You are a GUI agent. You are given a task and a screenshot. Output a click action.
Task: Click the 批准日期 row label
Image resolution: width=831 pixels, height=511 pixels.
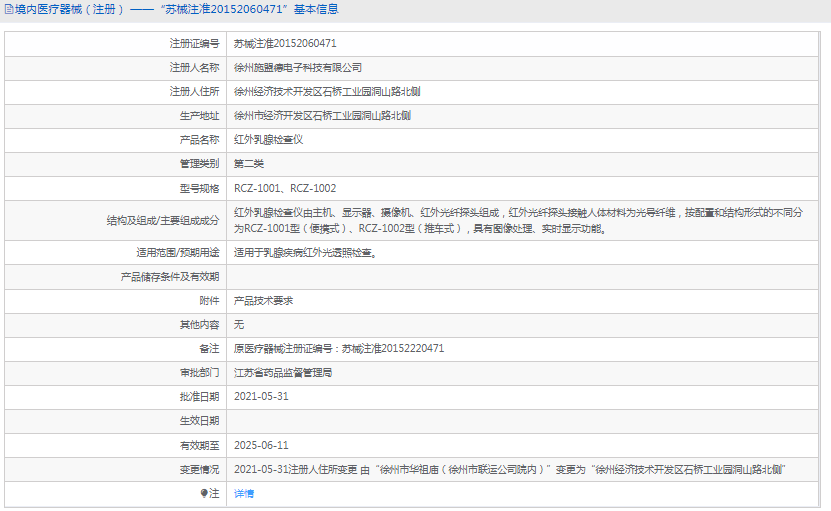pos(199,397)
